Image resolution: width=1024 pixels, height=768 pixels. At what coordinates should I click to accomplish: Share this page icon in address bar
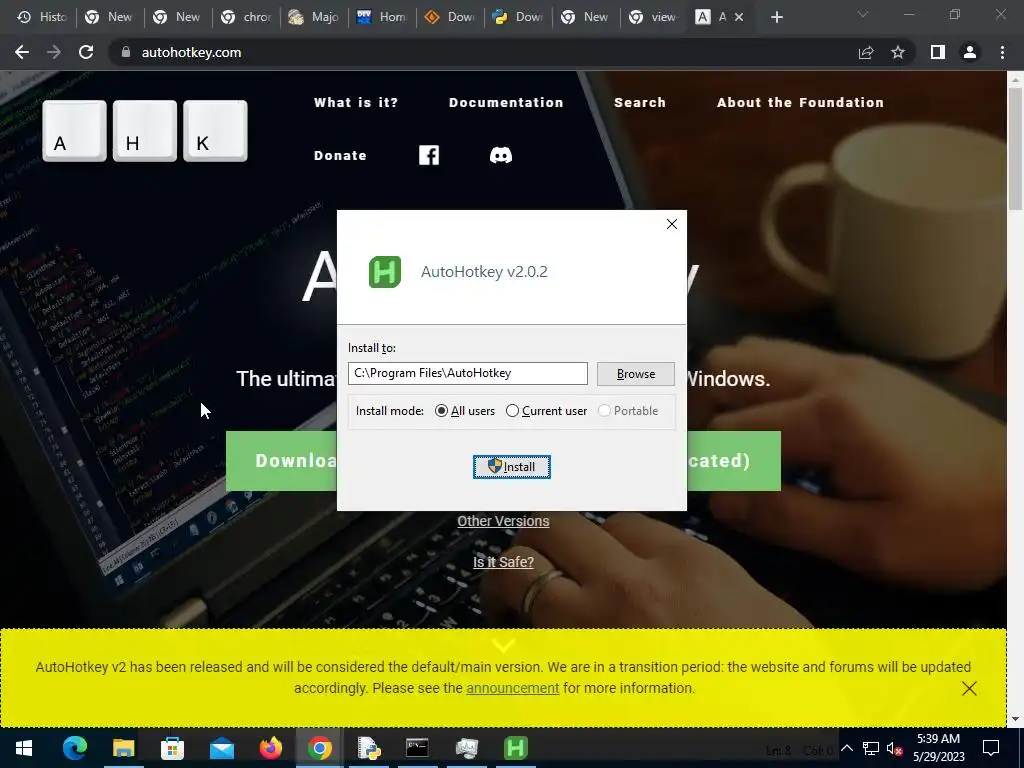pos(866,52)
